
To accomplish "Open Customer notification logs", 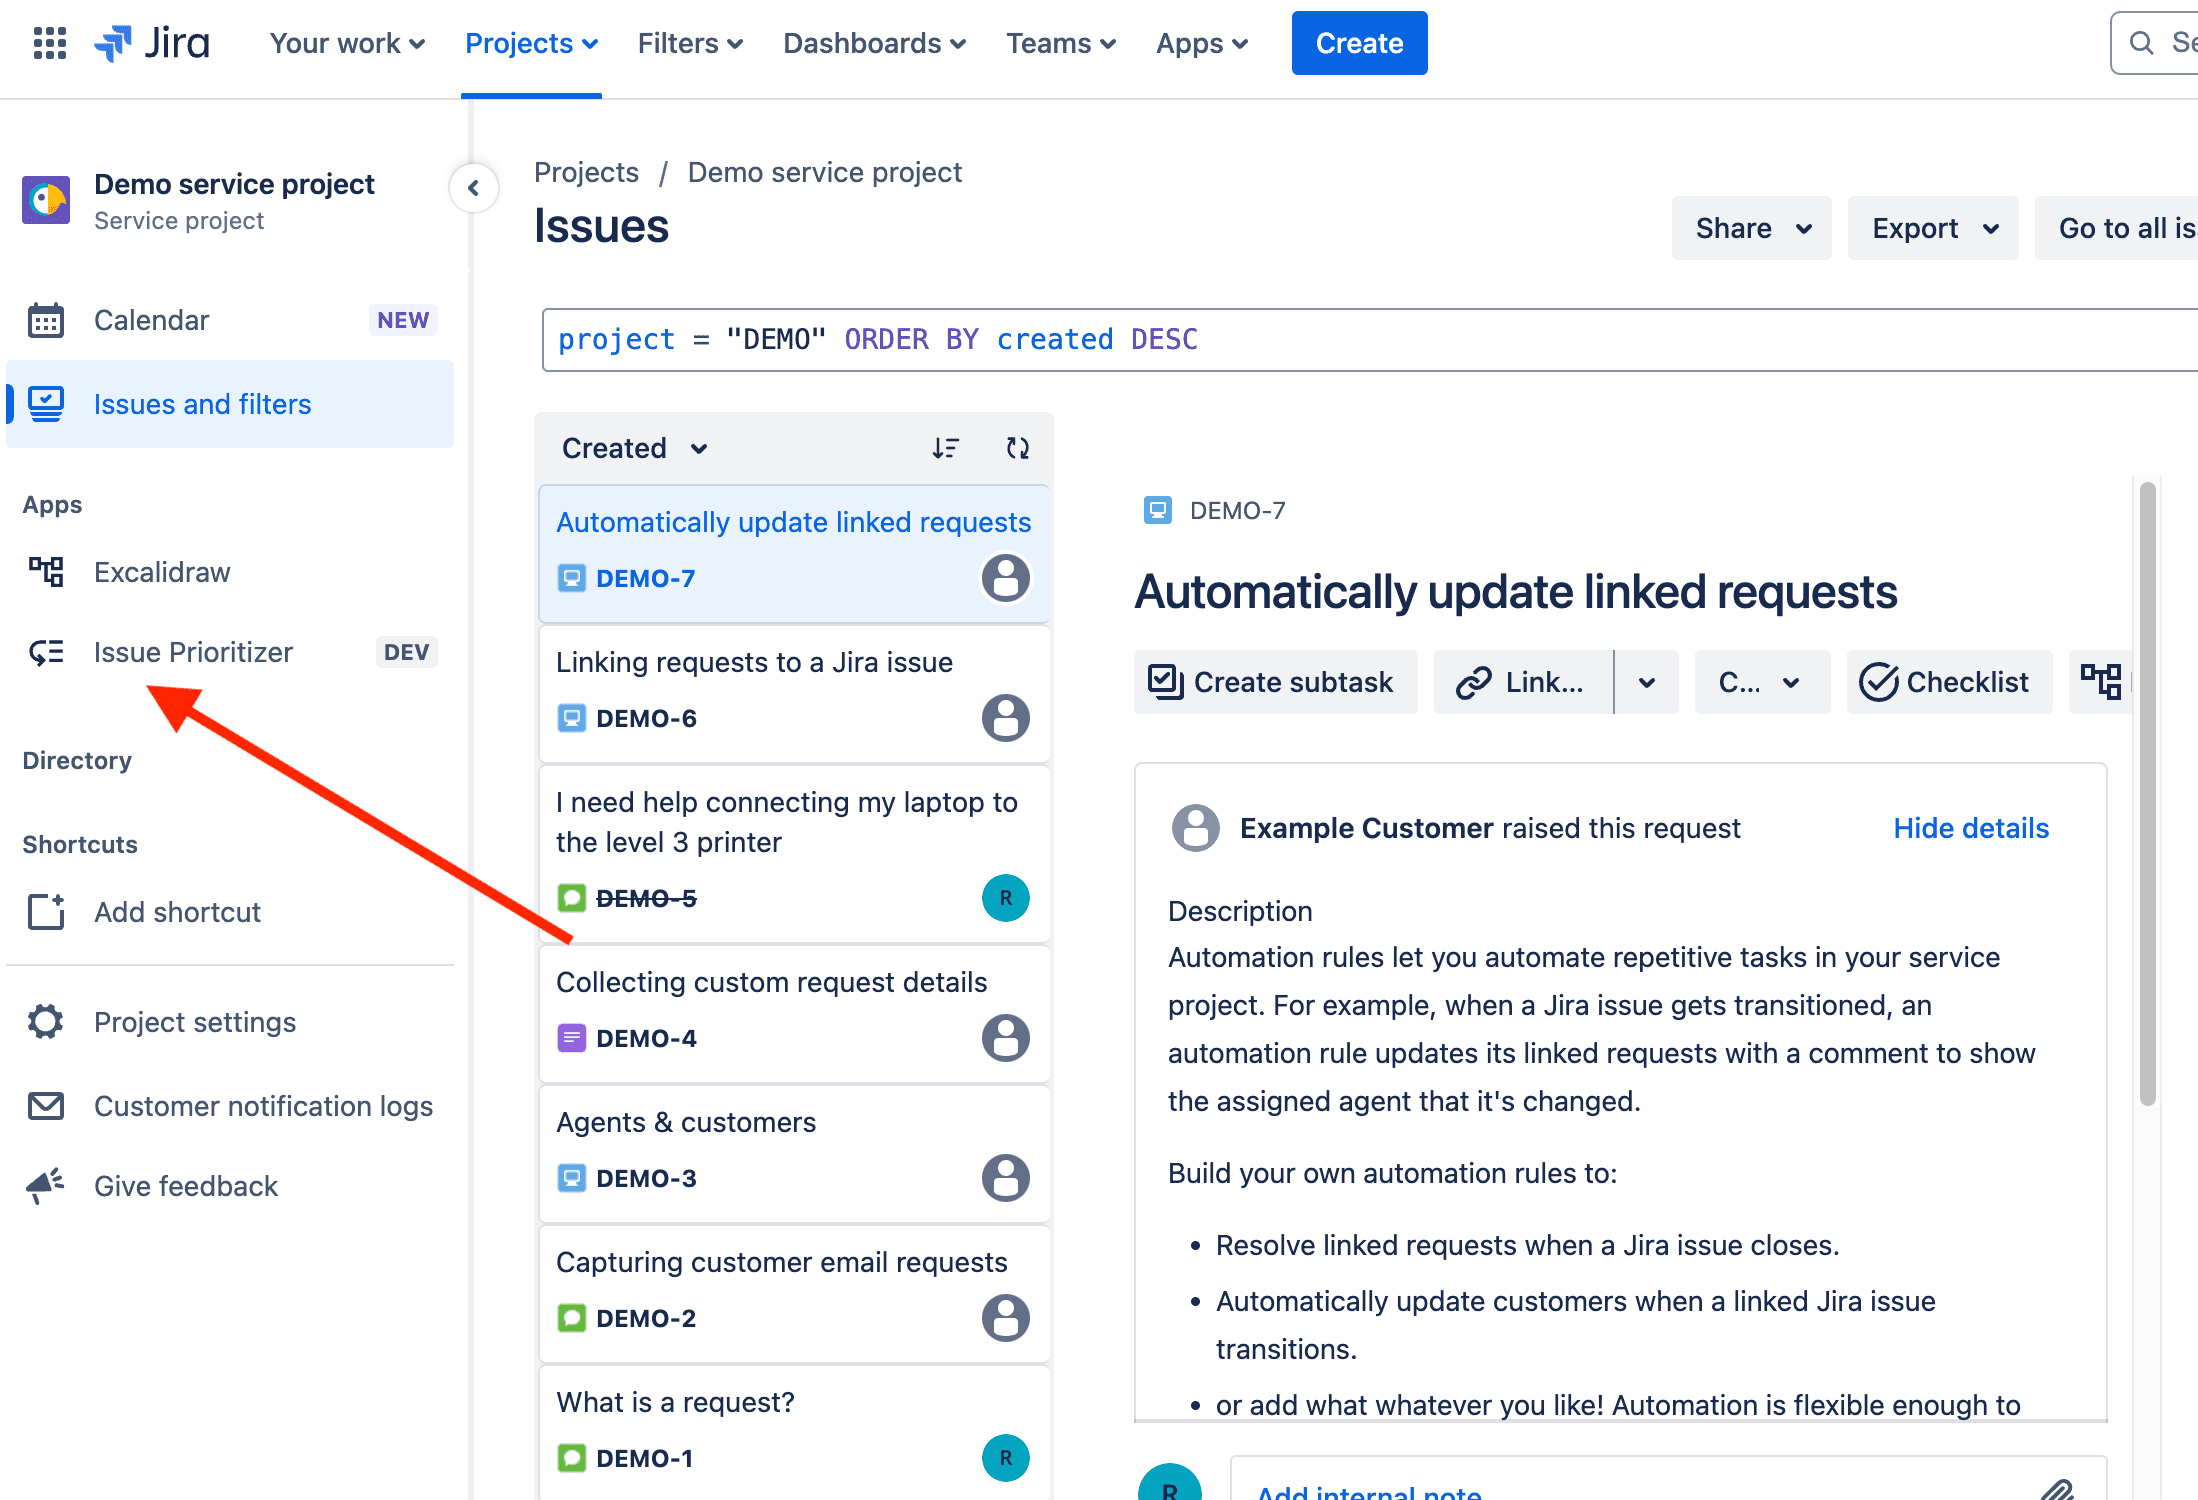I will click(230, 1106).
